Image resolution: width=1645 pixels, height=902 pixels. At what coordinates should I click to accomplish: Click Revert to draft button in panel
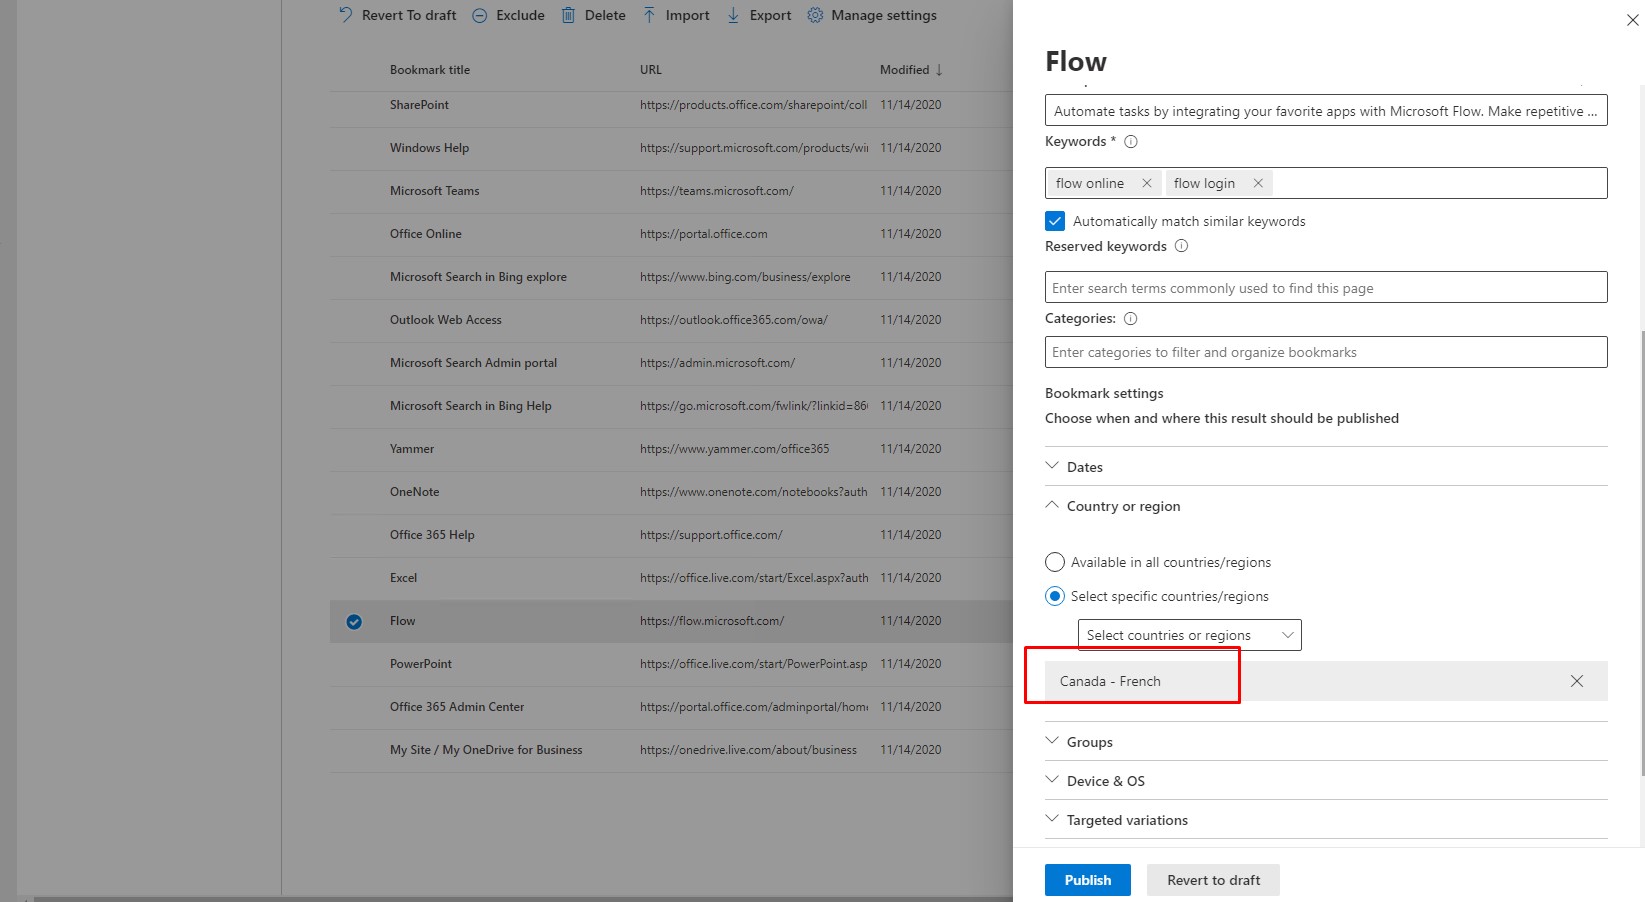(x=1213, y=880)
